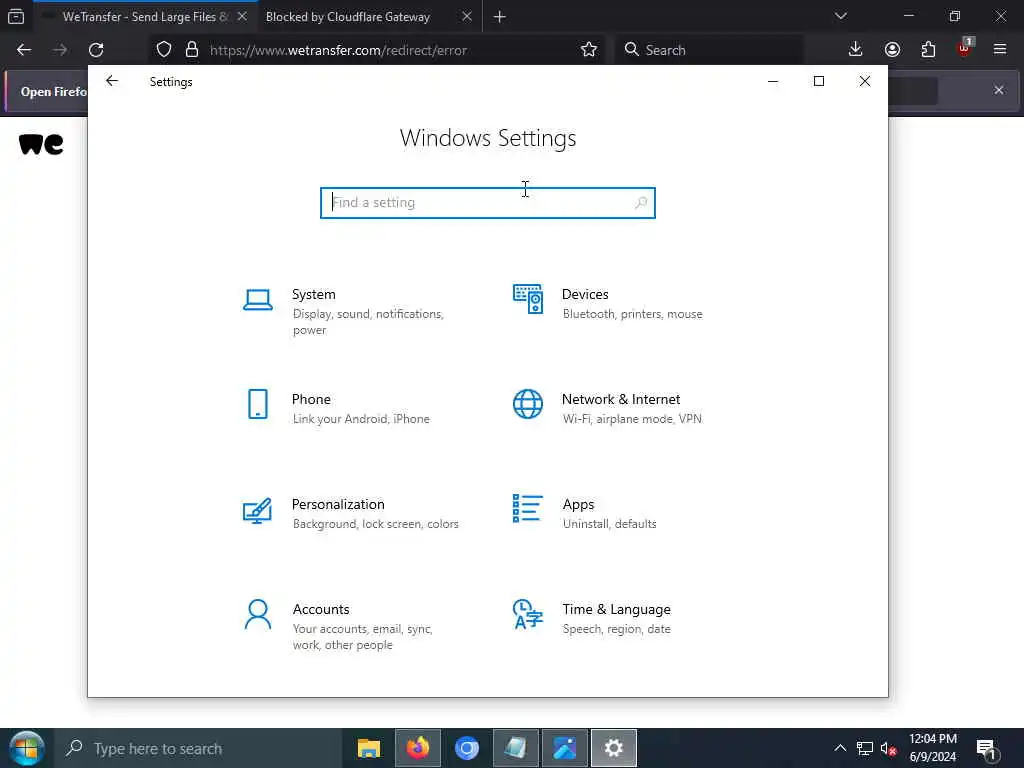Click the Settings gear taskbar icon
Screen dimensions: 1024x768
pyautogui.click(x=613, y=748)
